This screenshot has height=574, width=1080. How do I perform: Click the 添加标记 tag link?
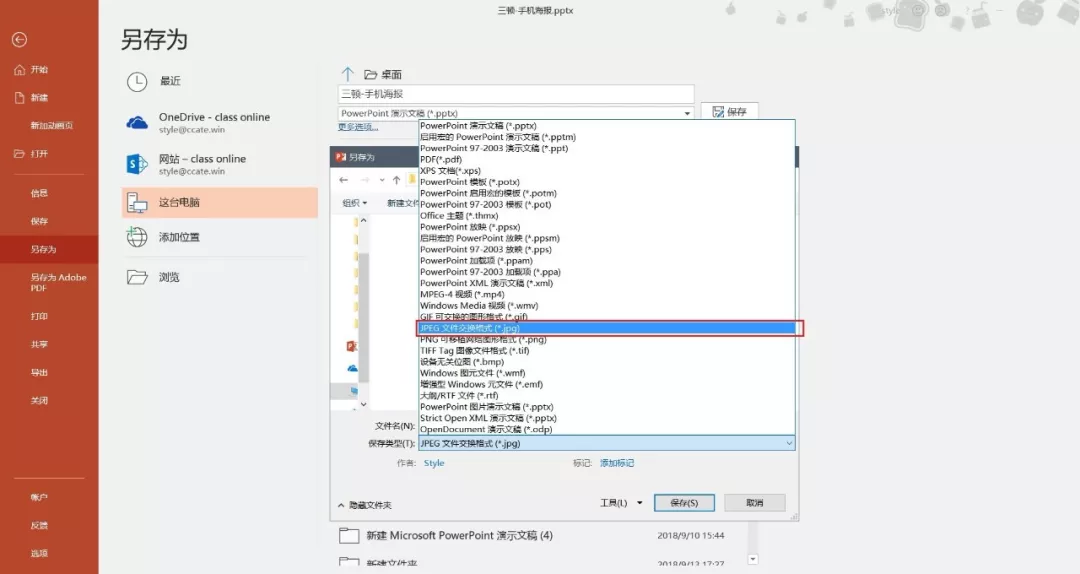point(617,463)
